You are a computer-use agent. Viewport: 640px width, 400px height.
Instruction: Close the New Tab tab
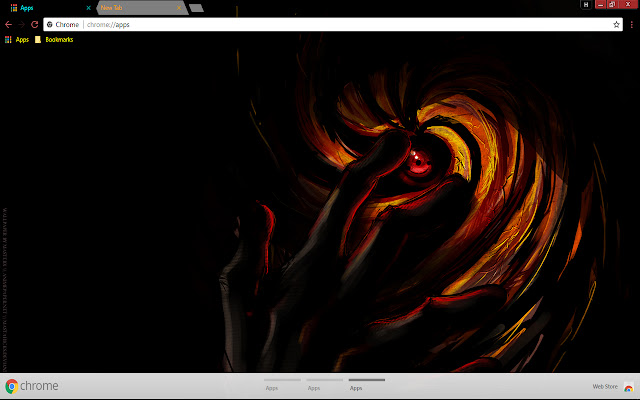(x=179, y=8)
